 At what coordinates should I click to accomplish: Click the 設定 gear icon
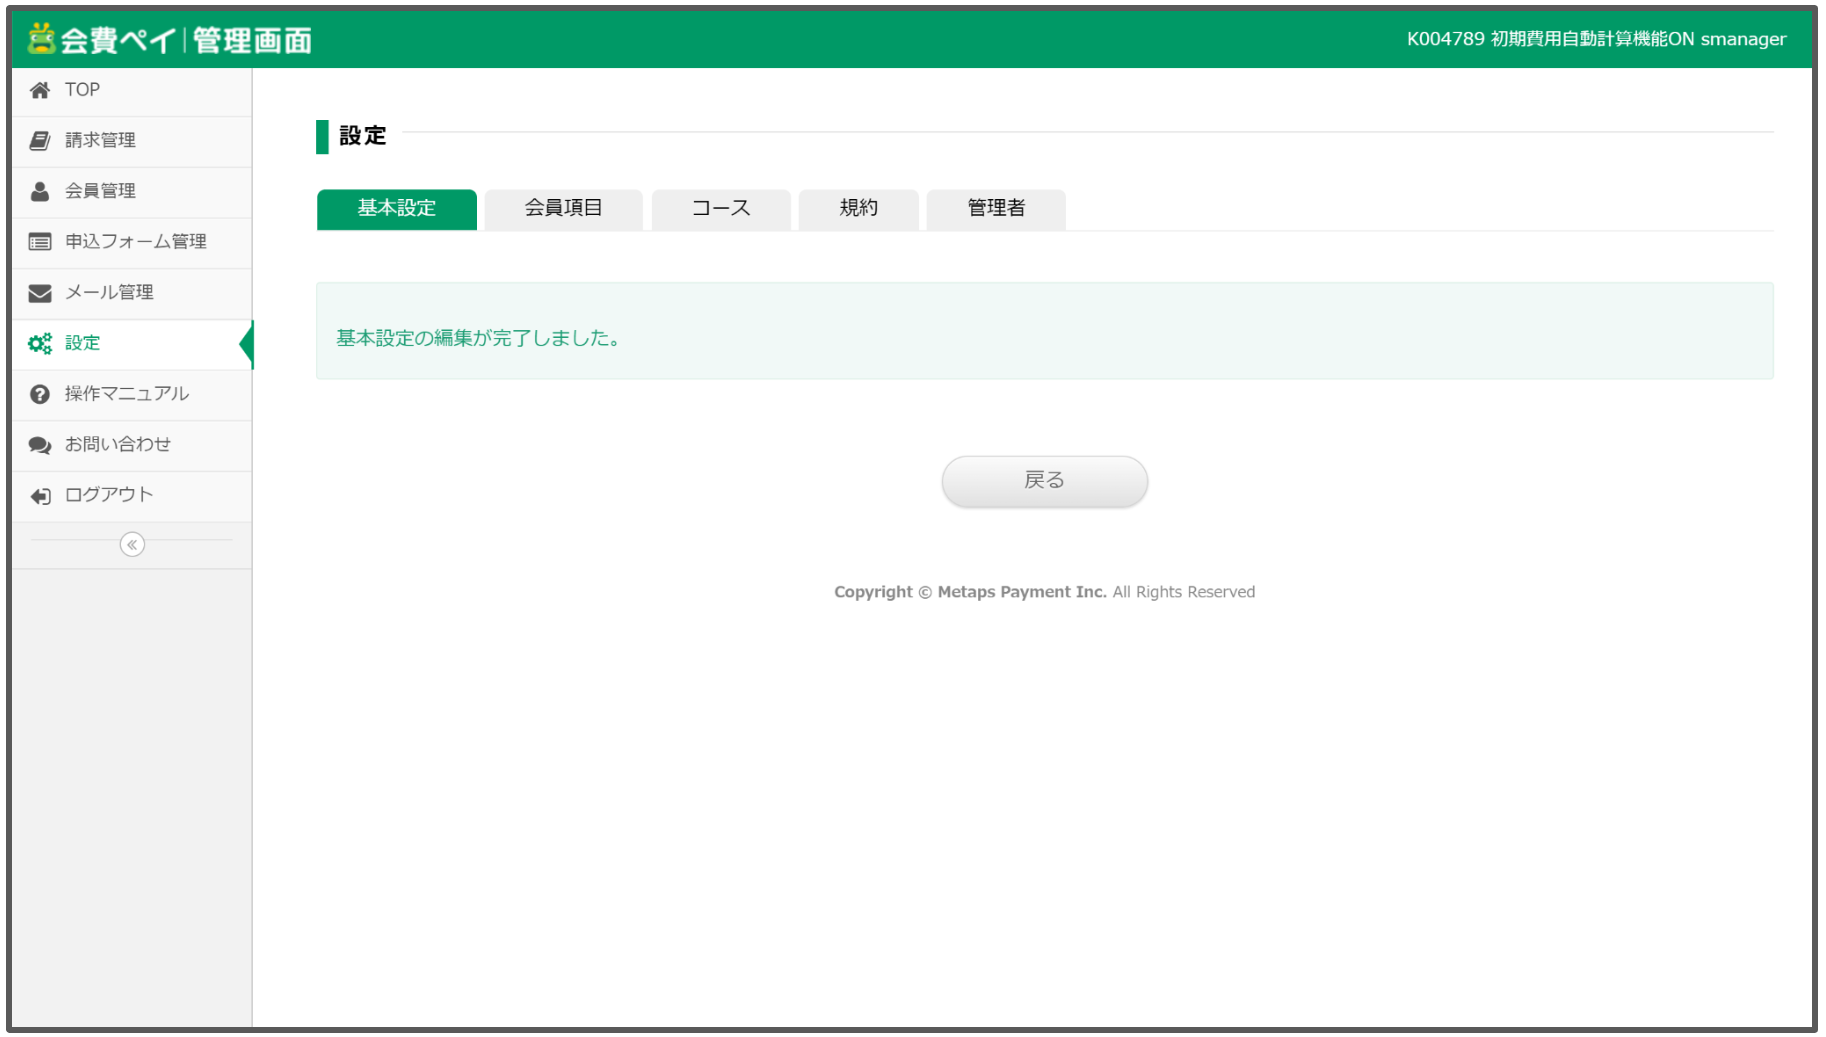click(x=39, y=343)
